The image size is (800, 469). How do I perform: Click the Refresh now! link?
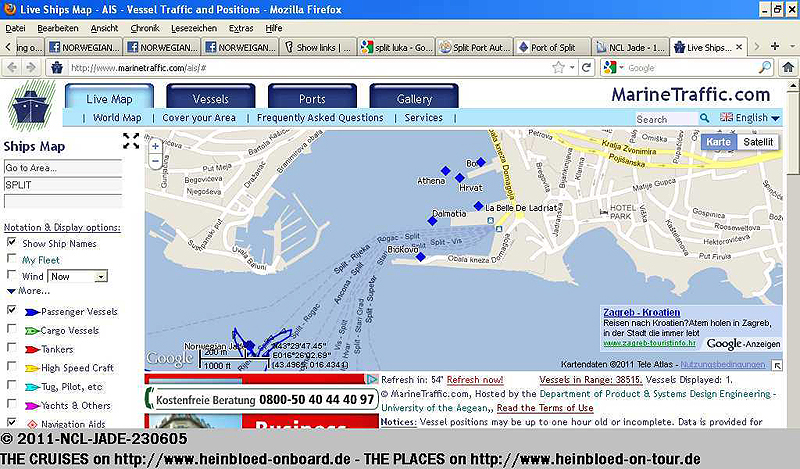point(474,380)
